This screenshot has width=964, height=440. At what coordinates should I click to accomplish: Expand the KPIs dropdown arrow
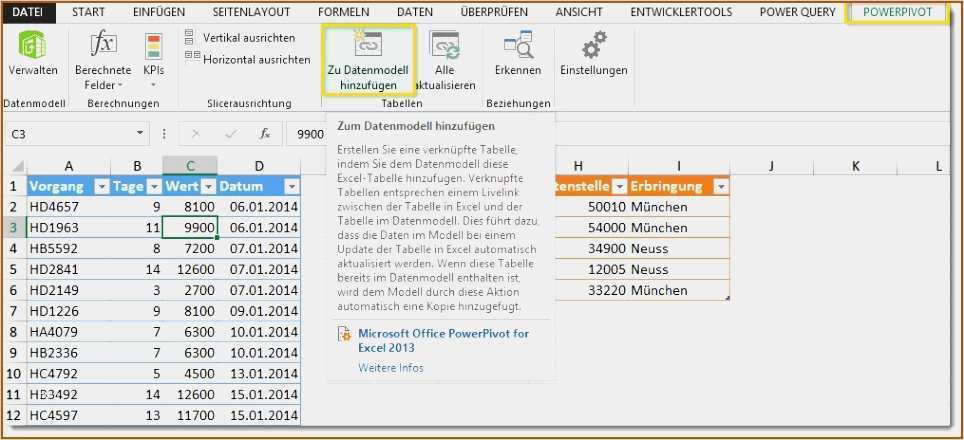point(153,85)
